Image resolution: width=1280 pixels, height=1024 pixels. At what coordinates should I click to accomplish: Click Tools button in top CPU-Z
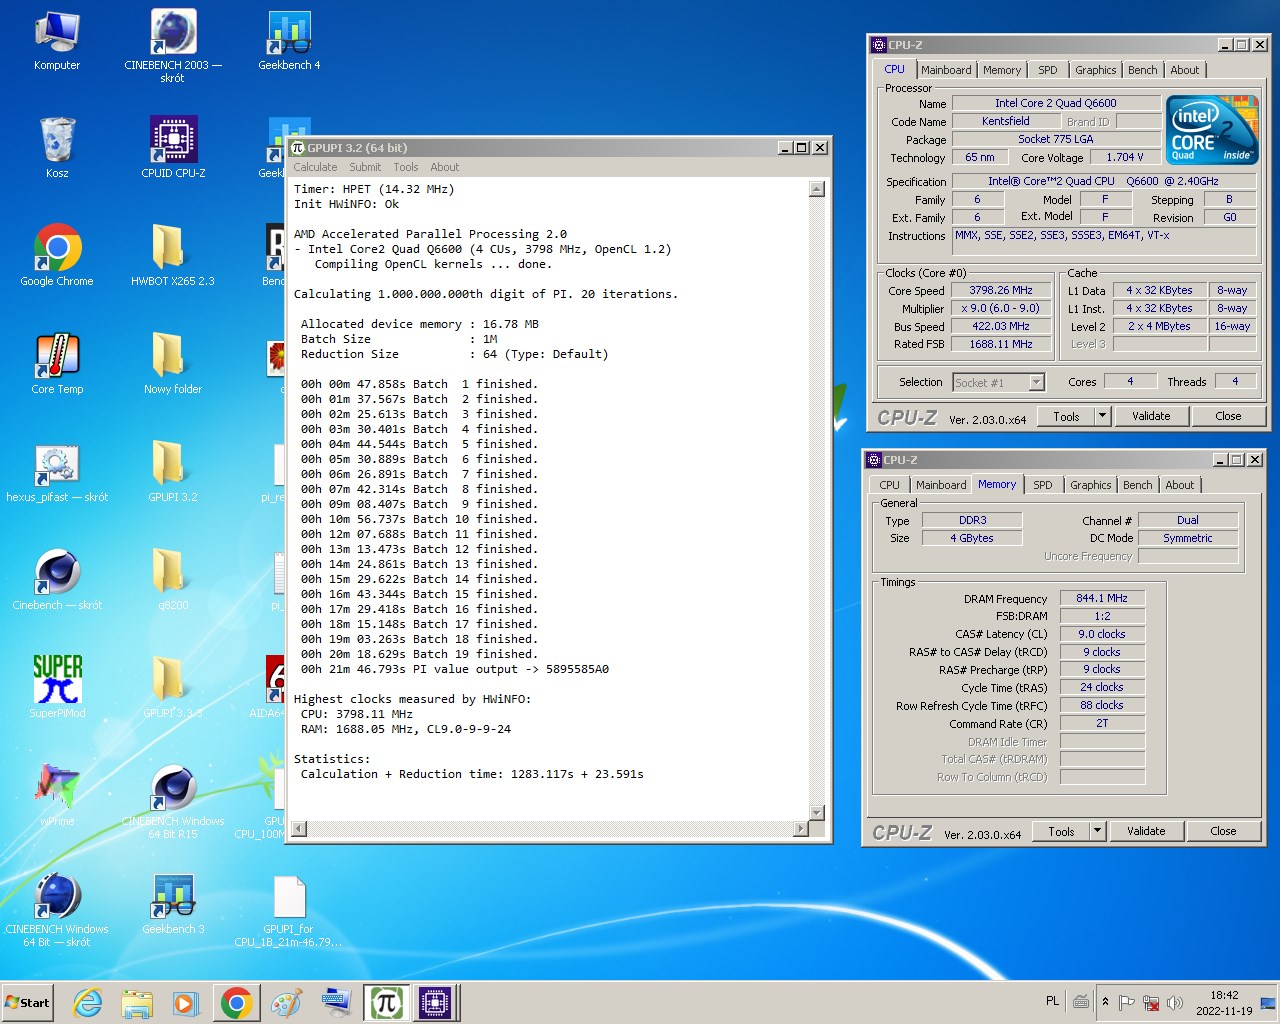1066,416
